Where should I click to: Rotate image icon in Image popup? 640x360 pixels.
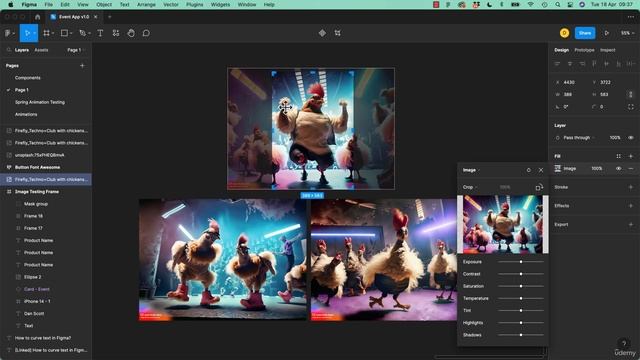click(539, 187)
